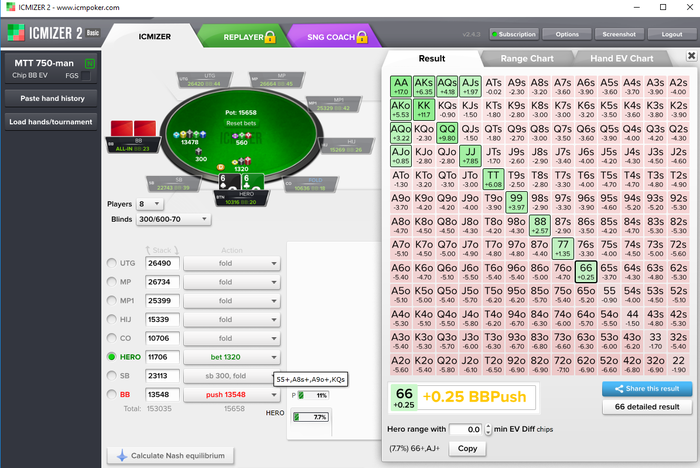Click the SB seat plate on table

tap(175, 184)
